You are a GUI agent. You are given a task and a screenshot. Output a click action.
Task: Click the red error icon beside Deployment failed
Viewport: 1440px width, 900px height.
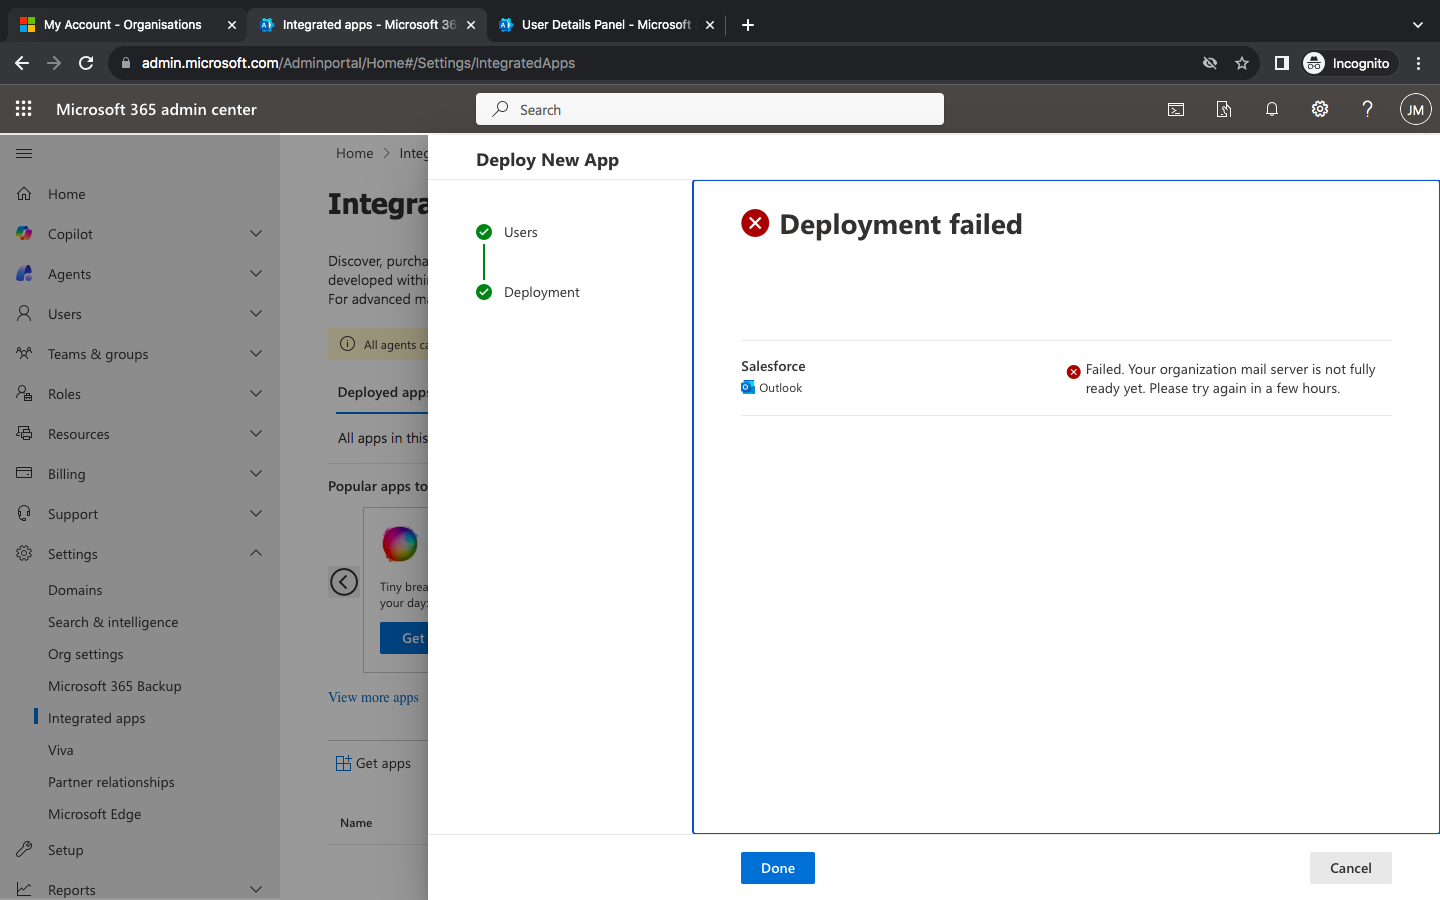tap(755, 223)
